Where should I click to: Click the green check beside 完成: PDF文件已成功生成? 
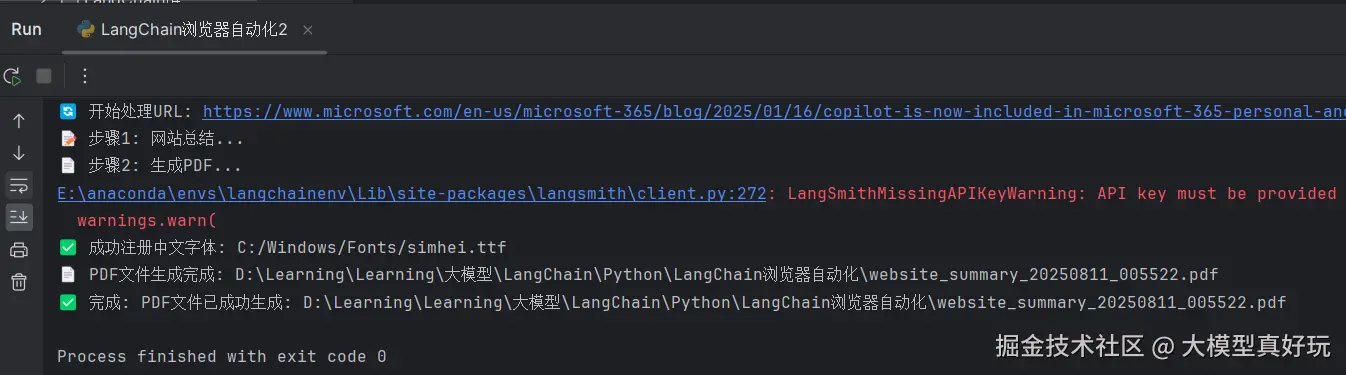pos(68,302)
